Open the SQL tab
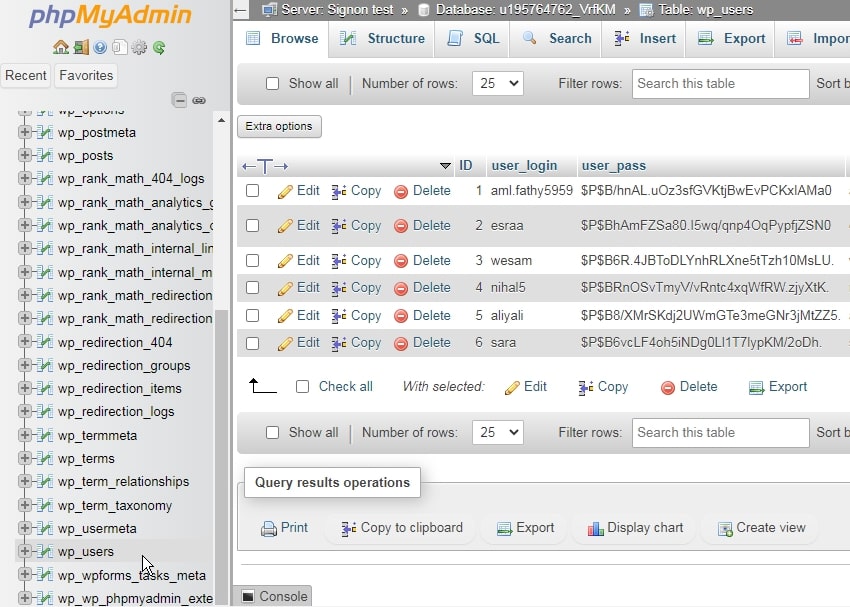This screenshot has width=850, height=607. point(474,38)
